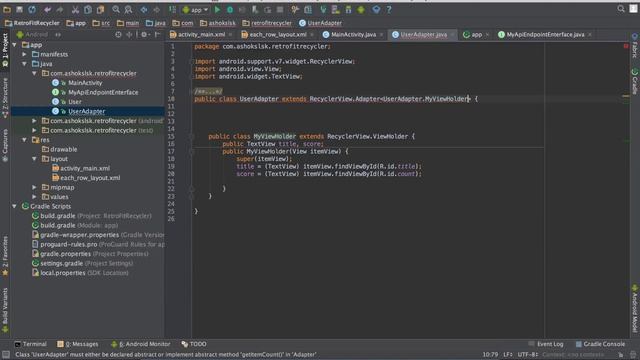Click the Paste clipboard icon
The image size is (640, 360).
[x=100, y=9]
